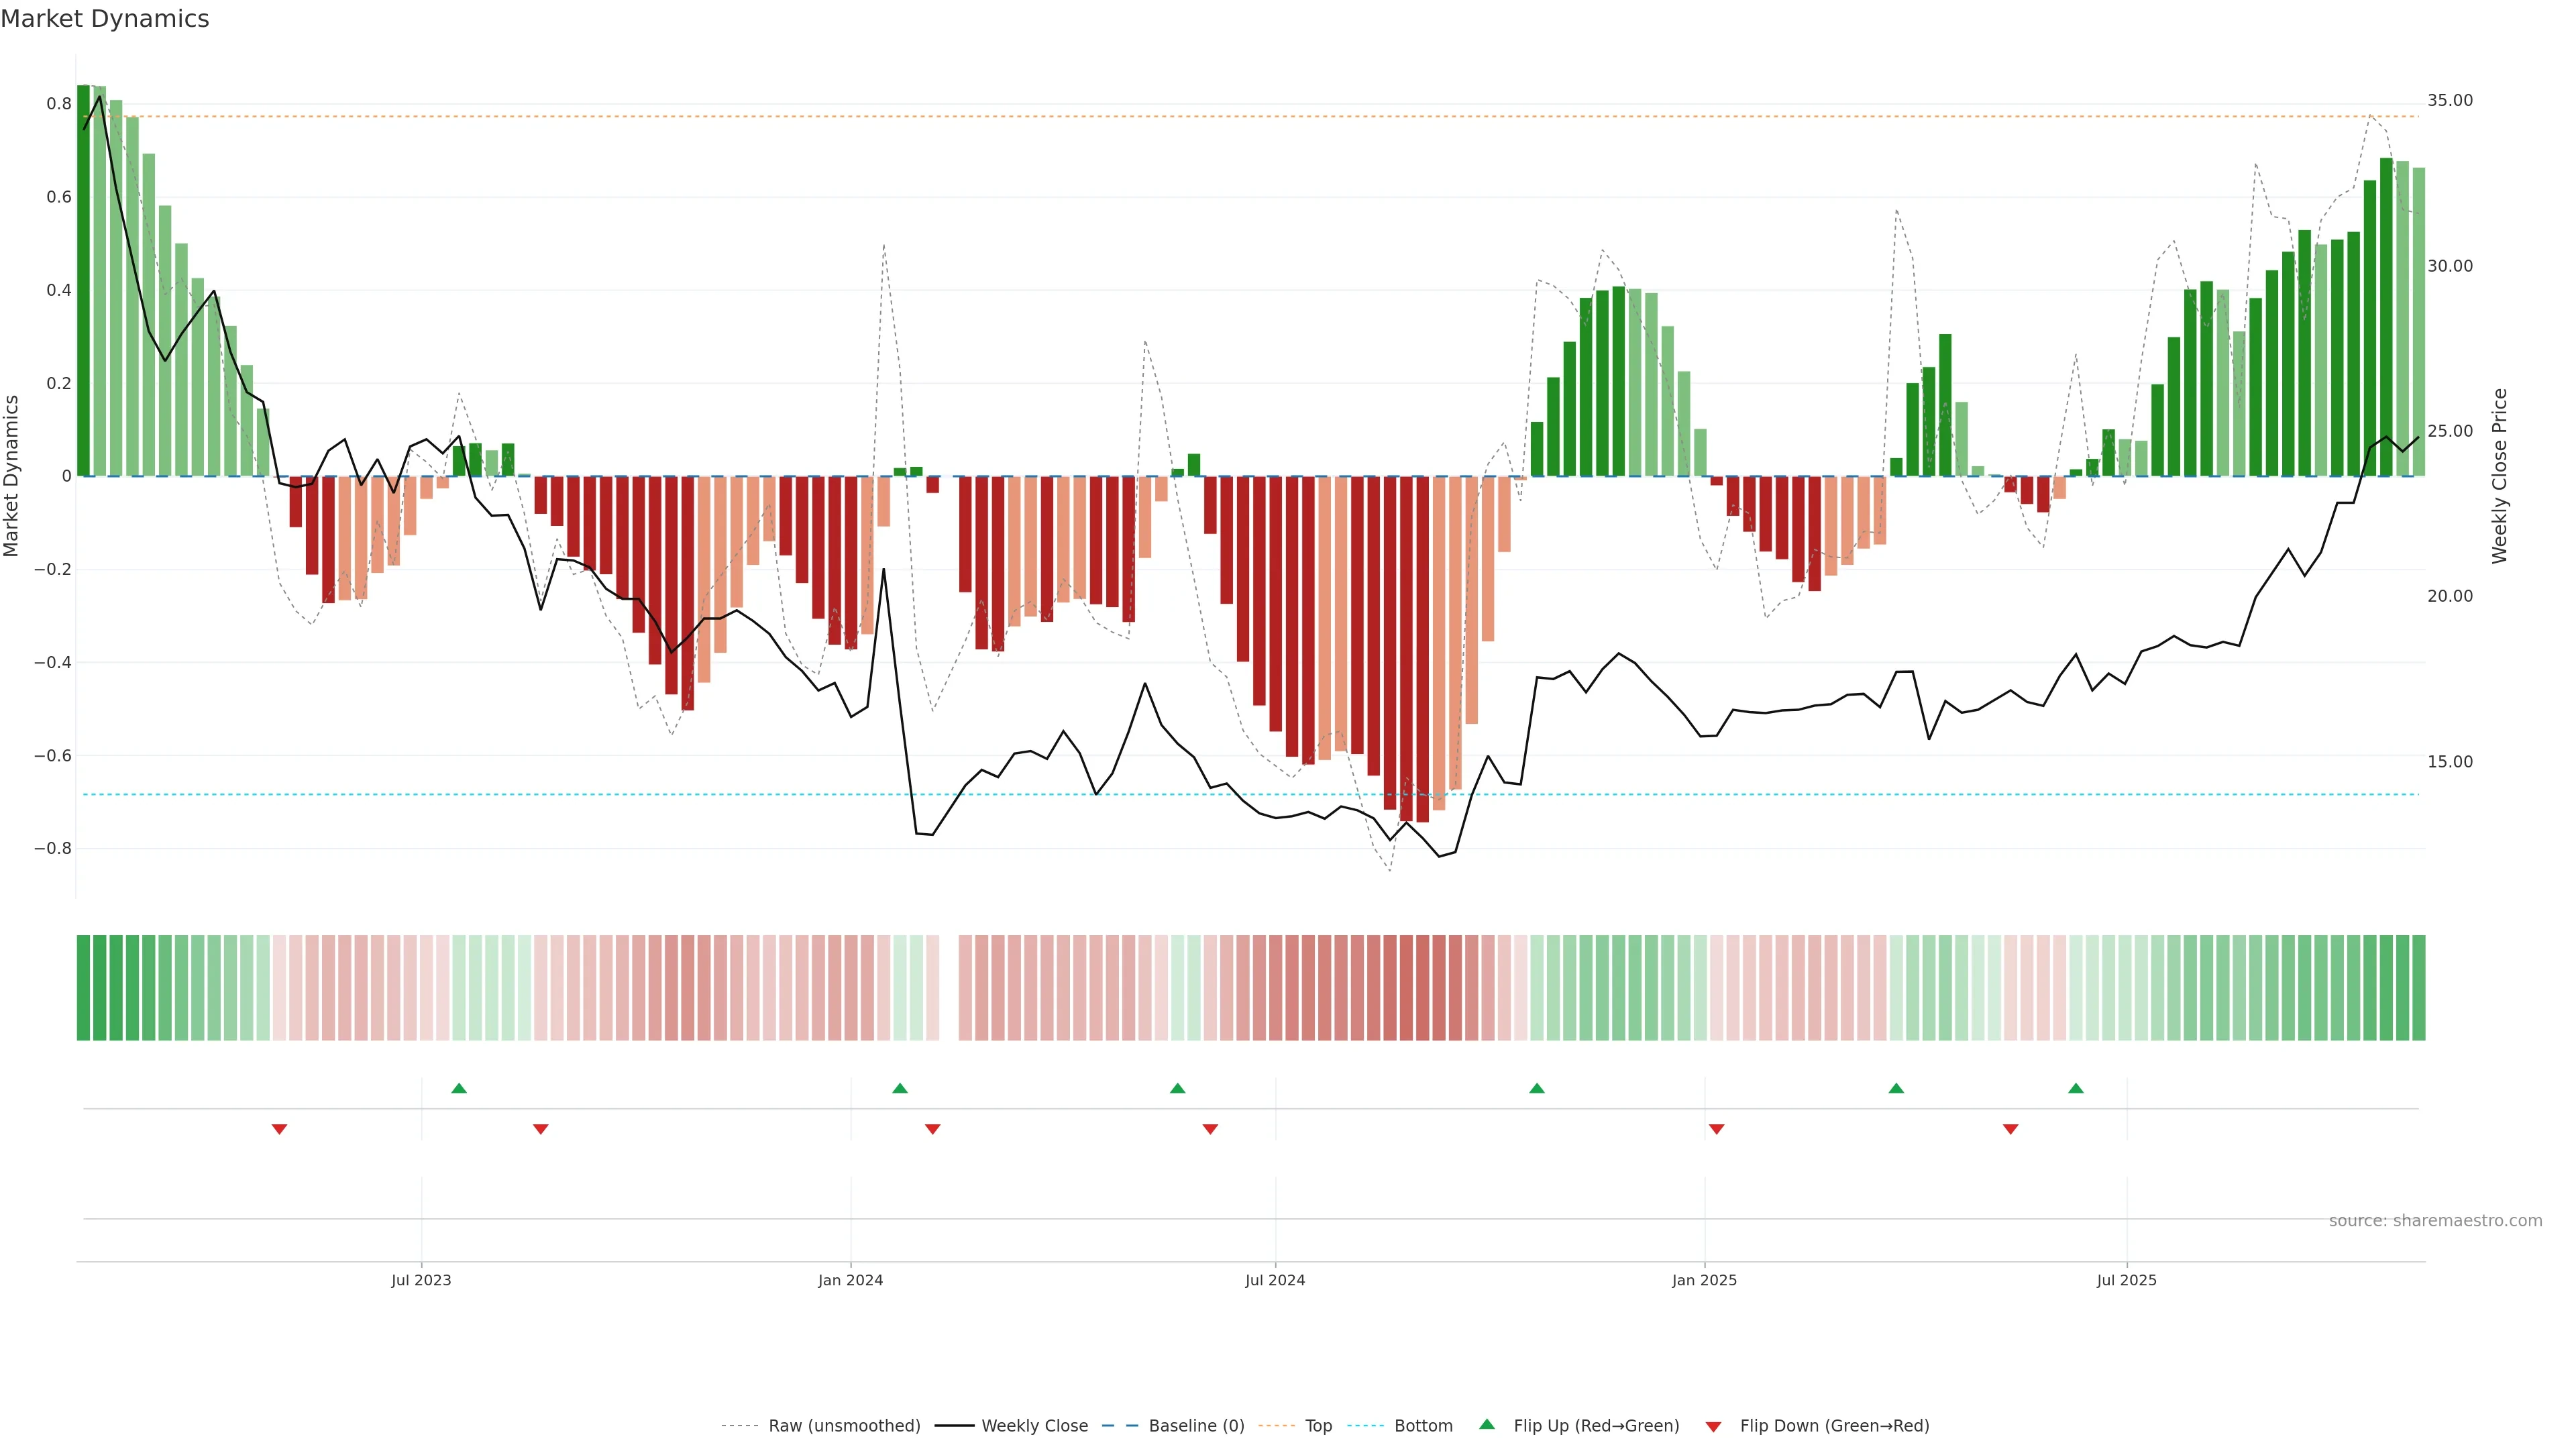Click the Jul 2024 x-axis label
The image size is (2576, 1449).
(1275, 1280)
